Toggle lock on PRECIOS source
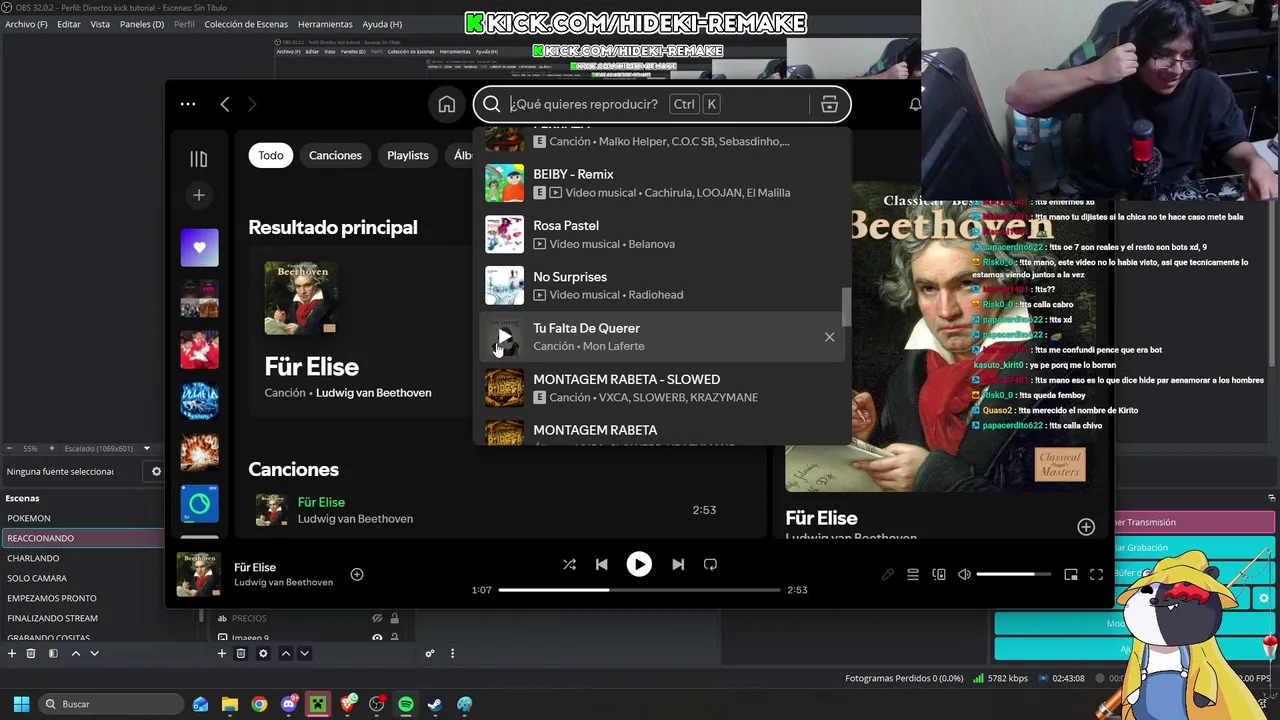1280x720 pixels. click(x=394, y=619)
